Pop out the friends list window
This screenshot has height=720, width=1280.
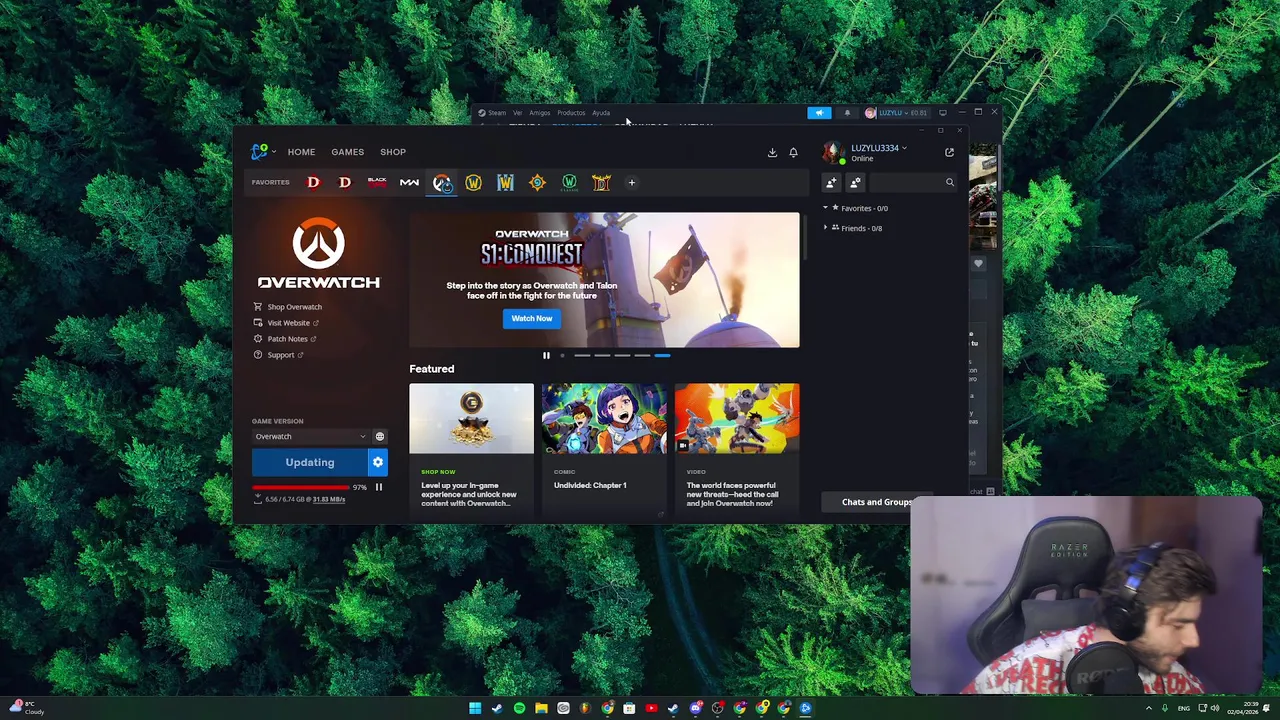click(x=949, y=153)
